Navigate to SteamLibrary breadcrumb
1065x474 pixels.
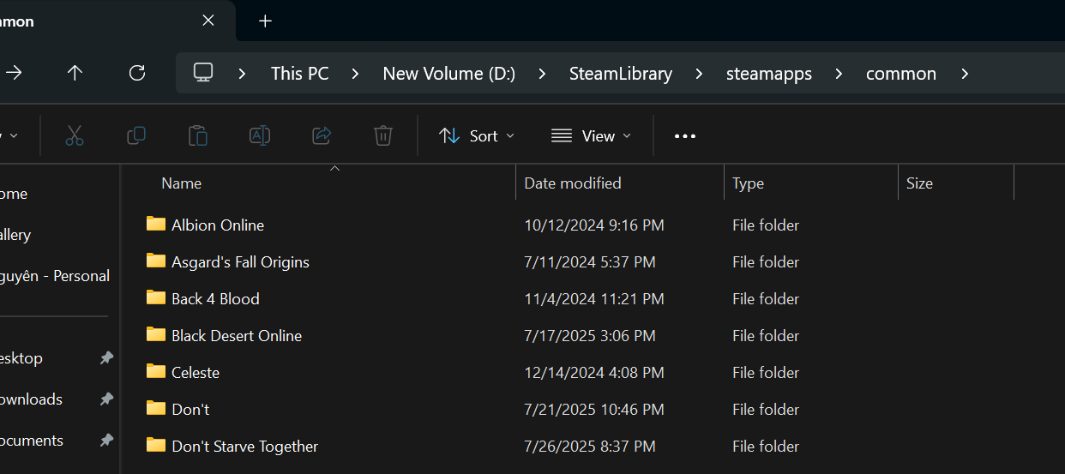point(621,74)
